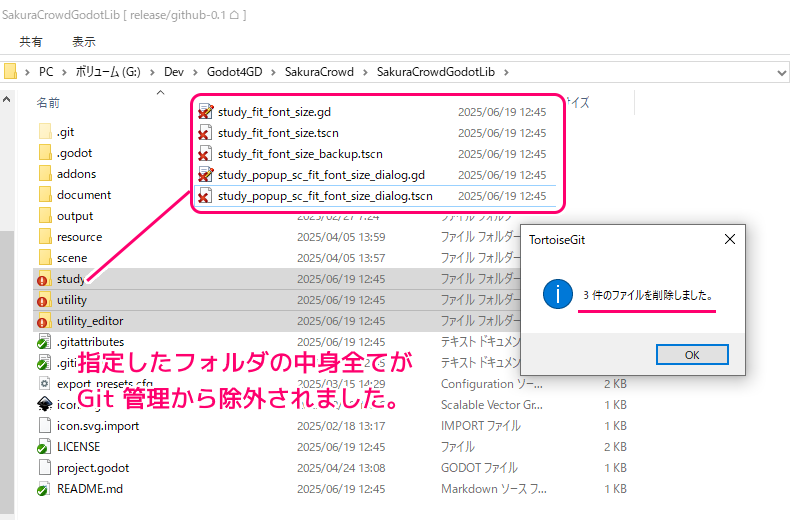790x520 pixels.
Task: Close the TortoiseGit dialog with X
Action: [x=729, y=239]
